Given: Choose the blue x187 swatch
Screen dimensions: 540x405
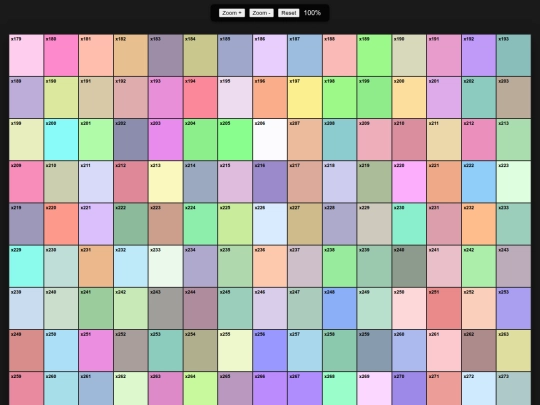Looking at the screenshot, I should (305, 55).
